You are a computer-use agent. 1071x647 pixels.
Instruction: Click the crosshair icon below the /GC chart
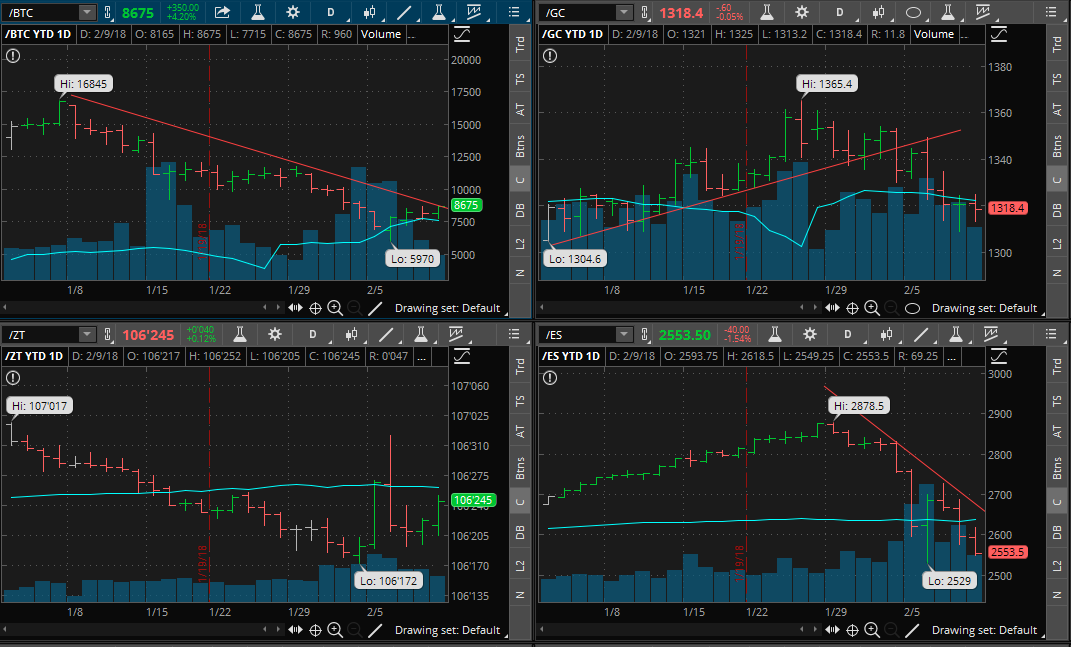click(852, 308)
